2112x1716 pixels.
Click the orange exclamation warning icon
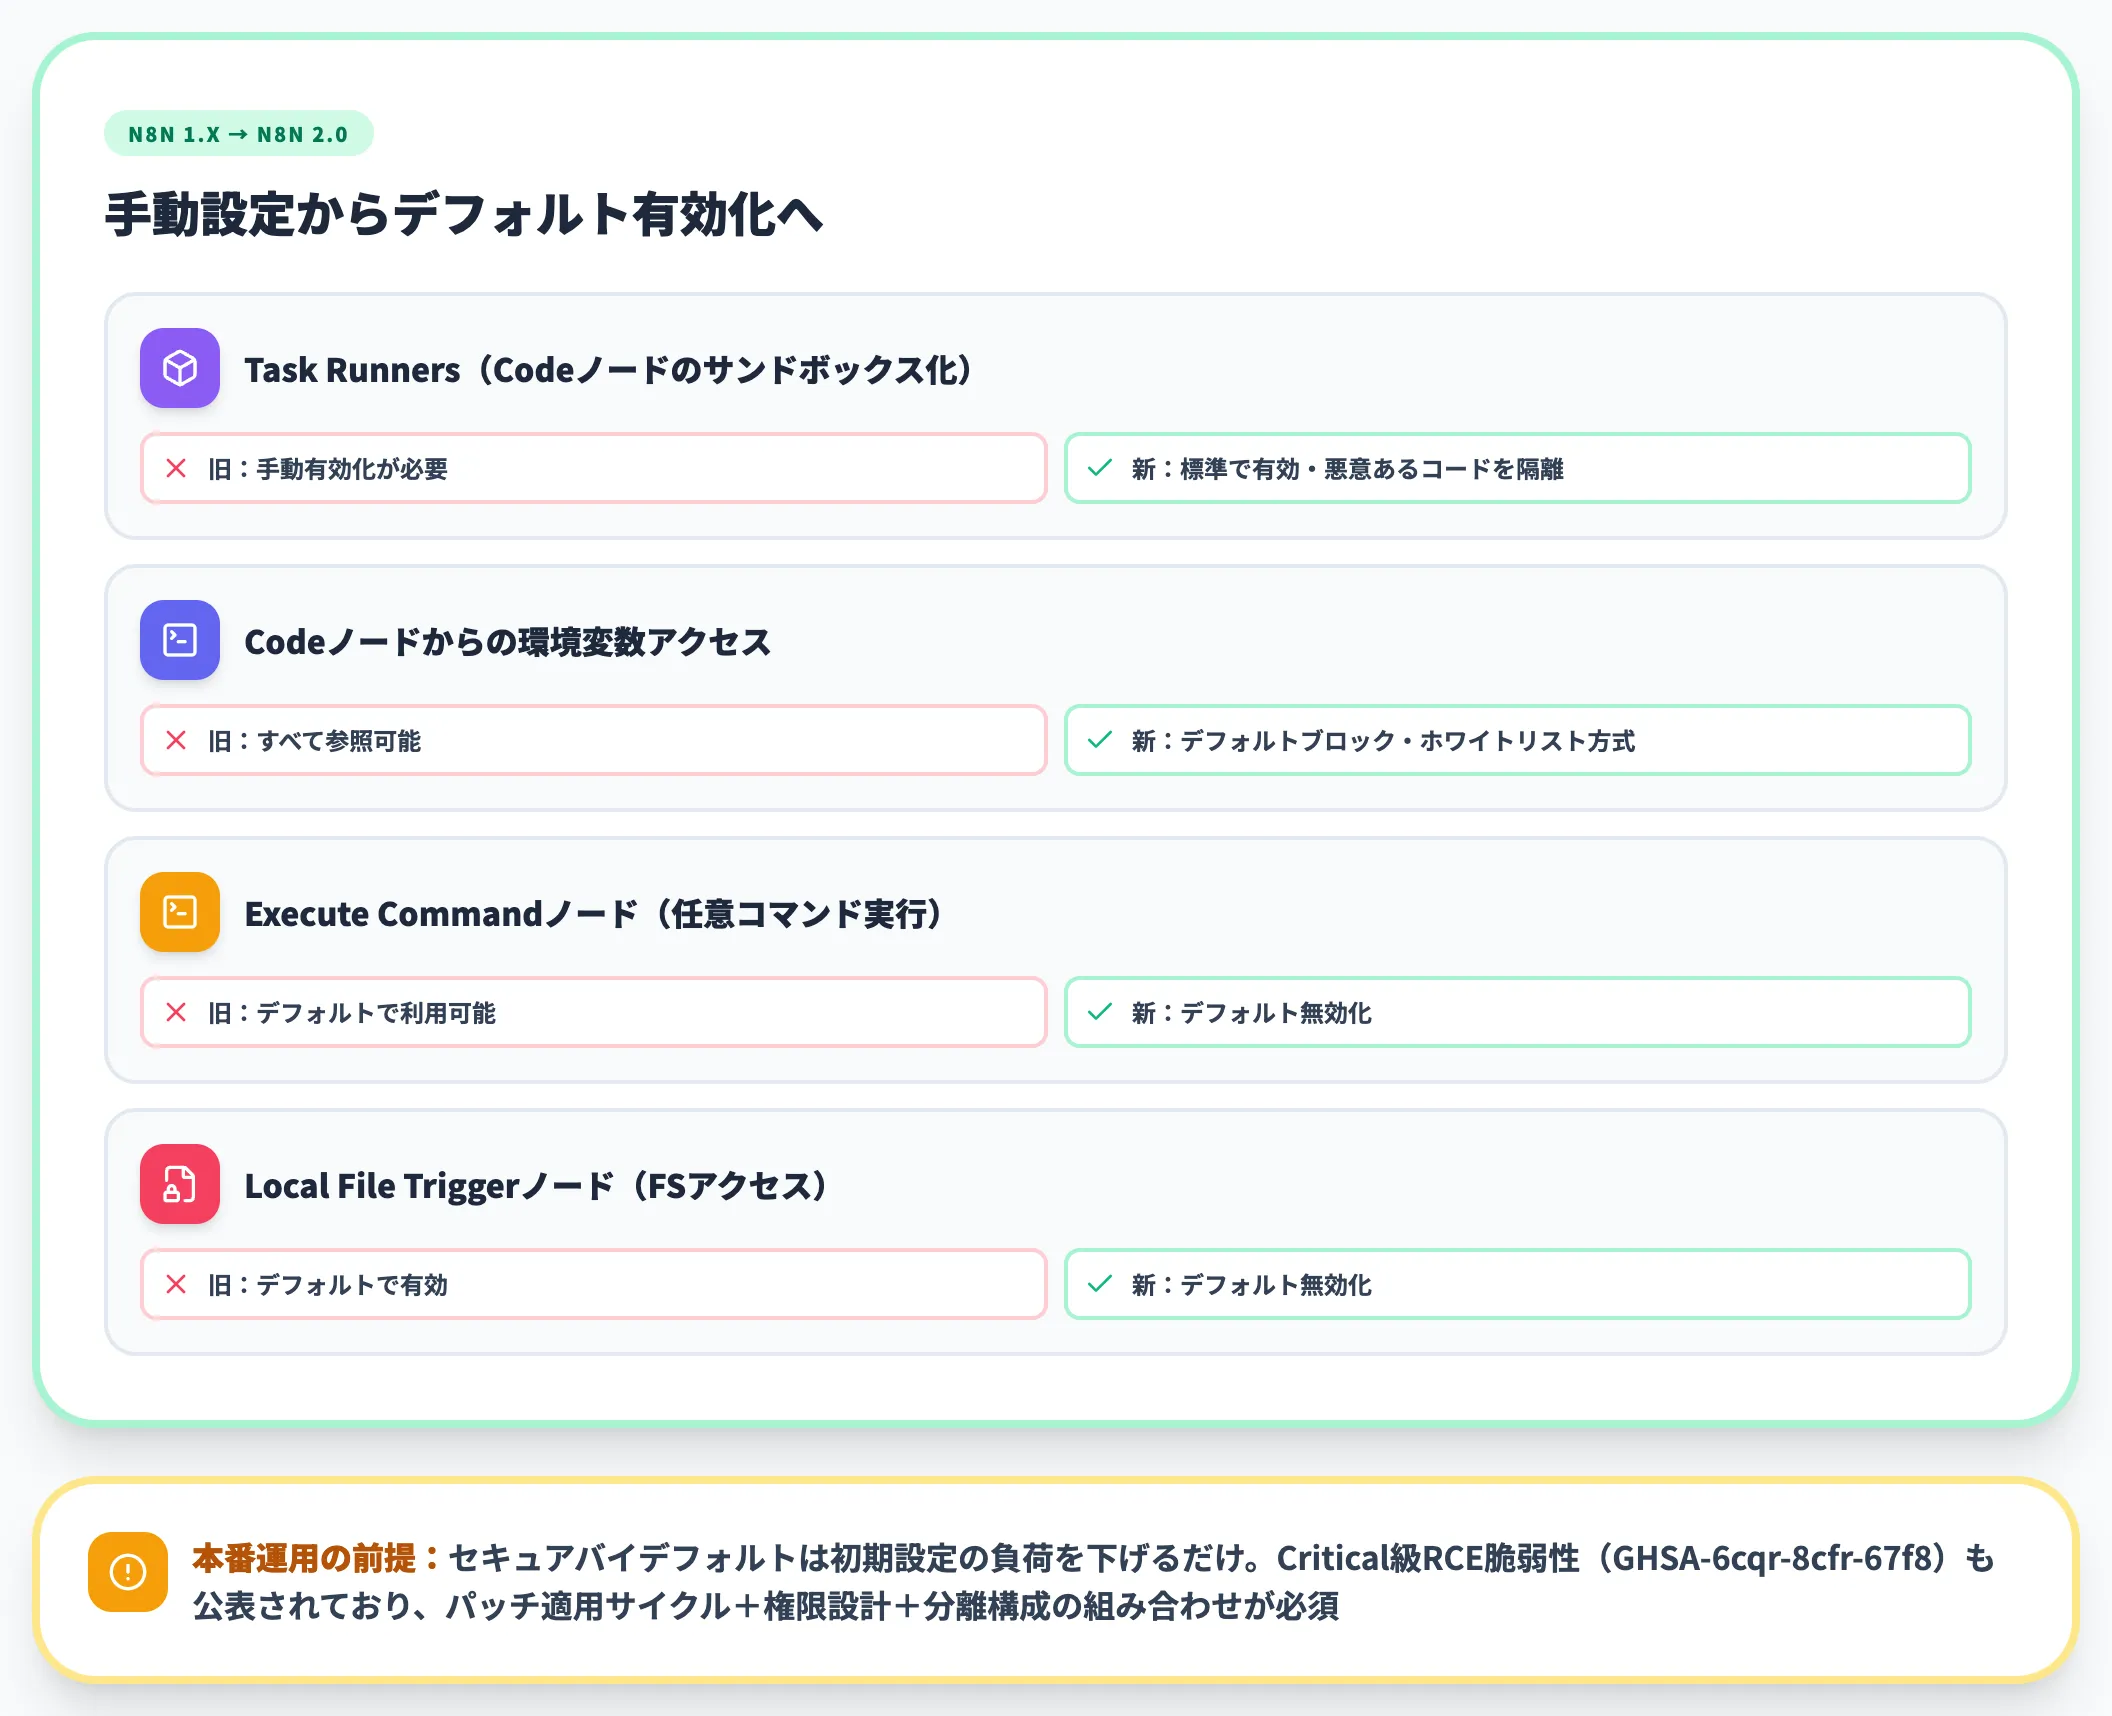click(128, 1572)
